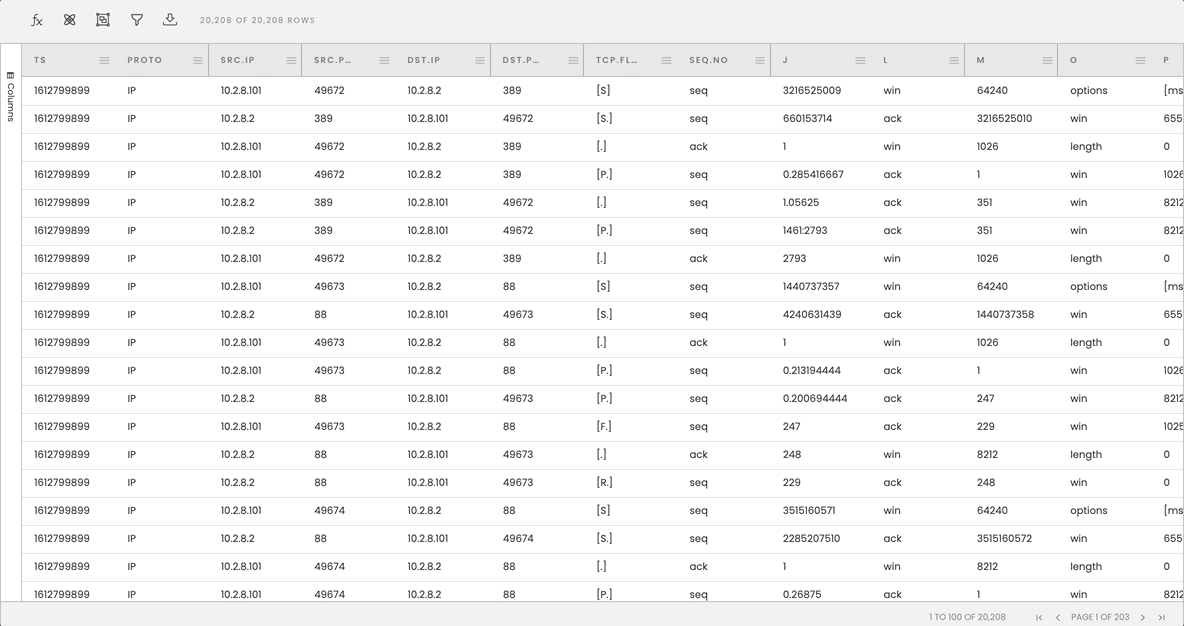Open the SRC.IP column menu icon

tap(291, 60)
